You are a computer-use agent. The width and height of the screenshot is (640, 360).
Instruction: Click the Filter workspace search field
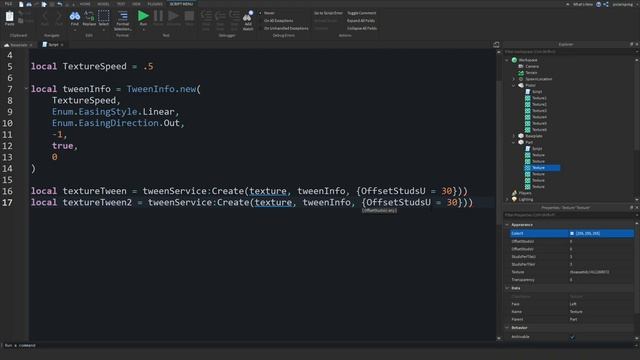[568, 52]
